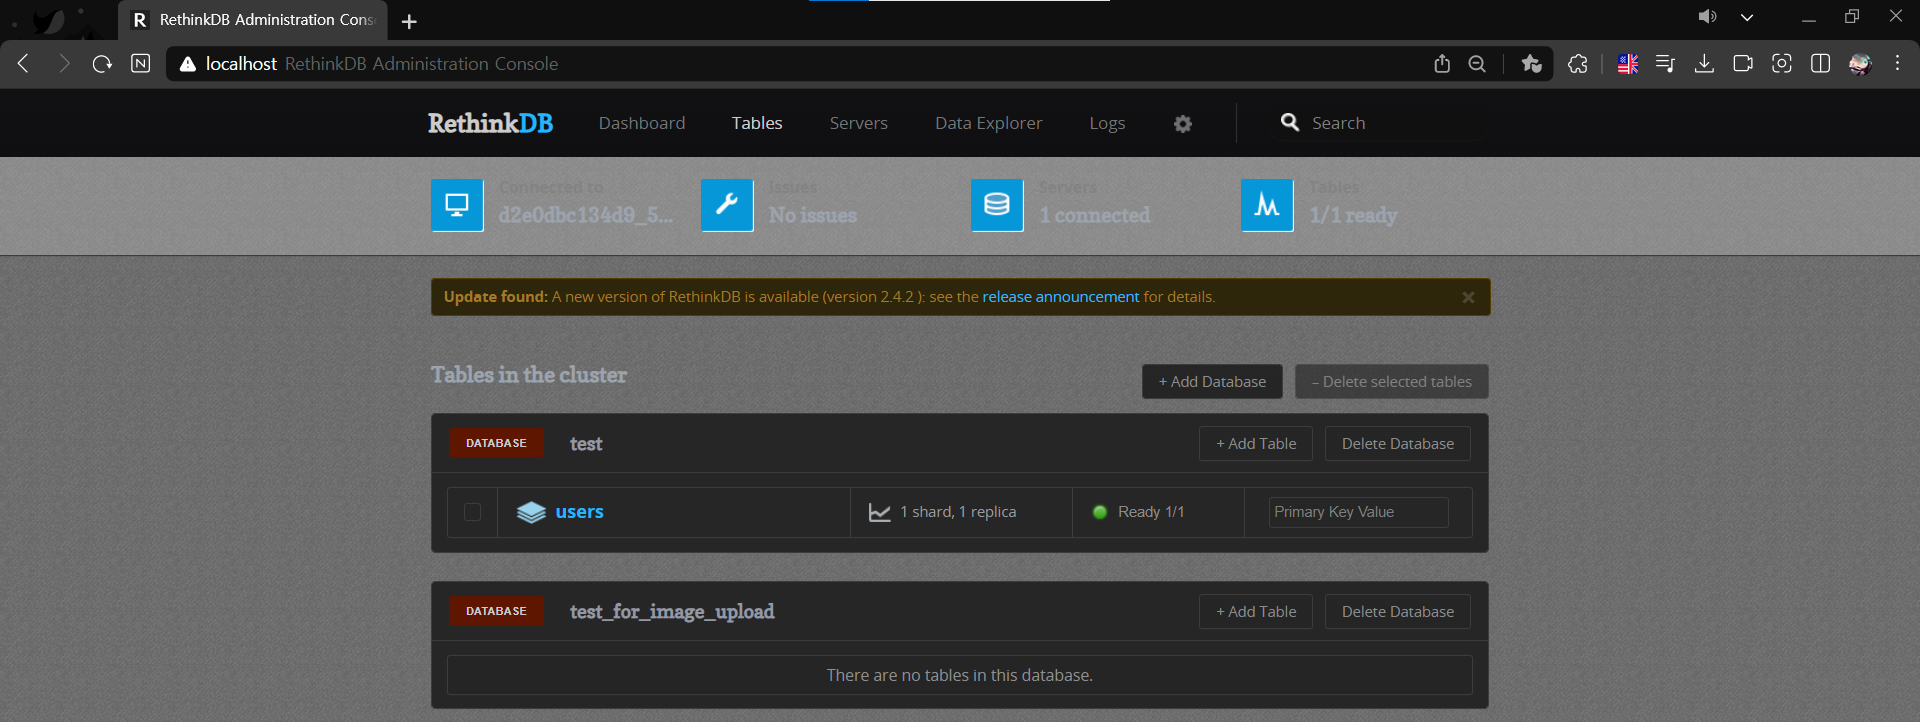Click the '1 shard, 1 replica' text
This screenshot has height=722, width=1920.
[958, 512]
